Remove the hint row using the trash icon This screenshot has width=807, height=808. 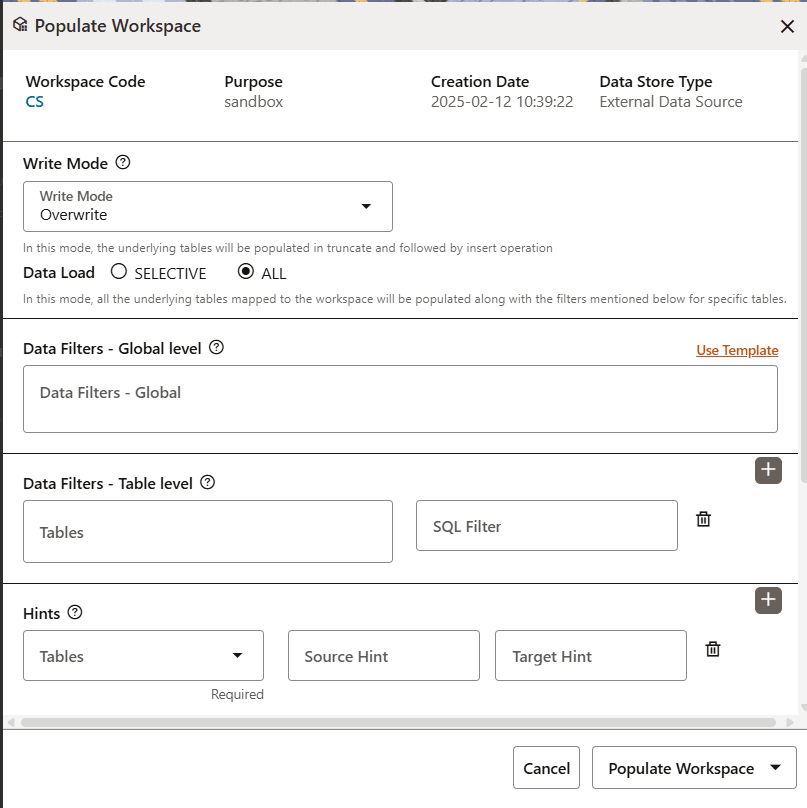[x=712, y=649]
